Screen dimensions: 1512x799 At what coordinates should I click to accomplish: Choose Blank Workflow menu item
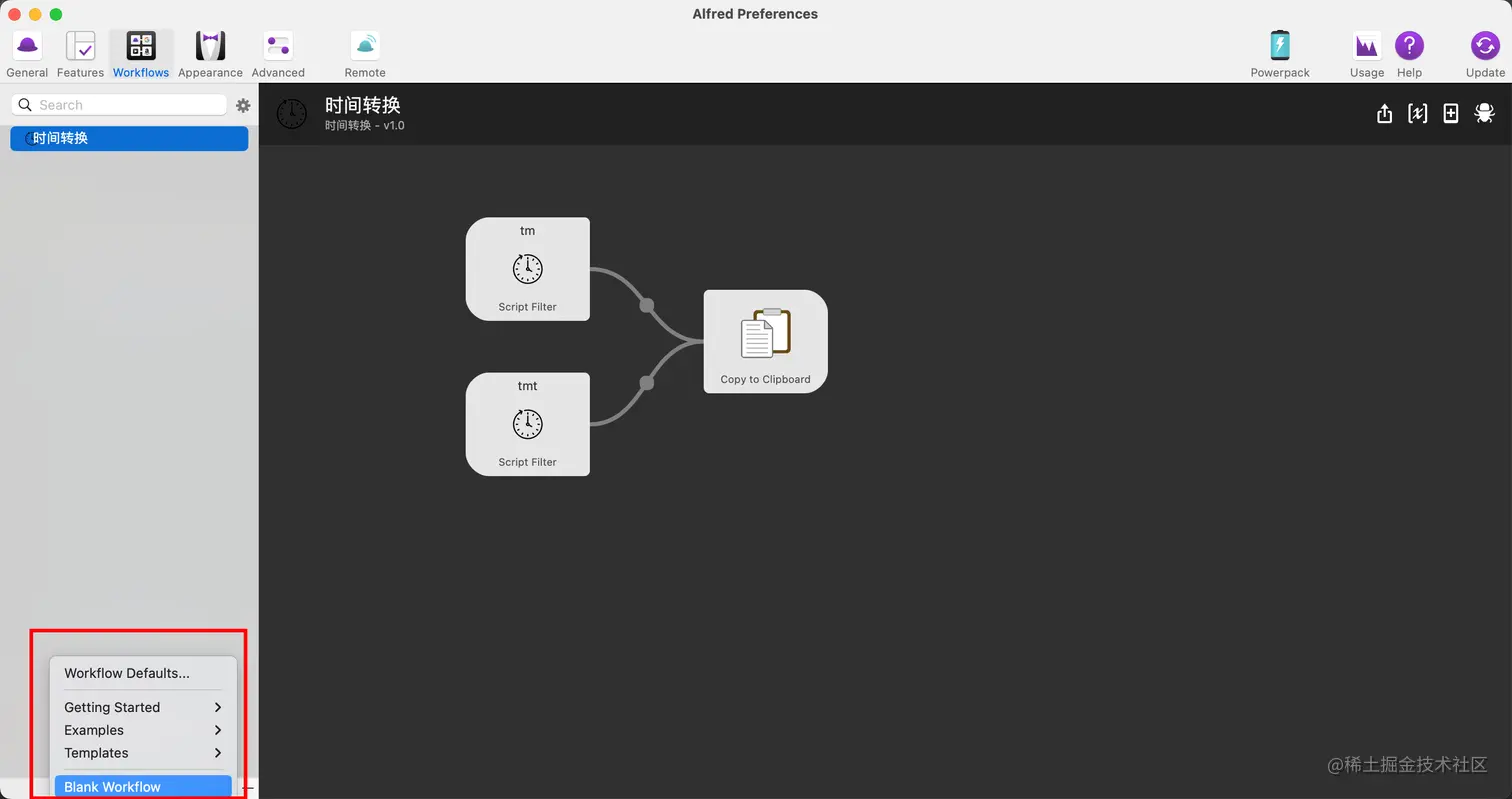point(143,787)
